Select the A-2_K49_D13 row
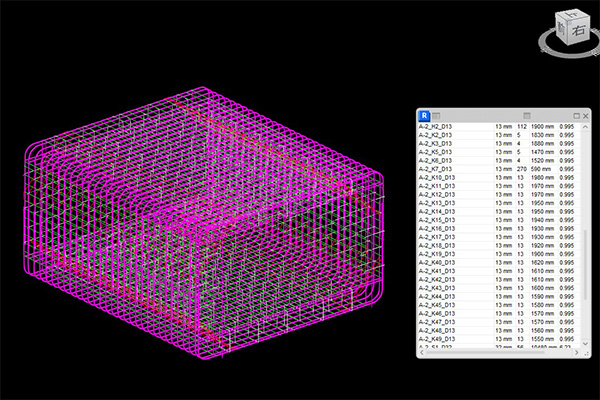This screenshot has height=400, width=600. point(499,339)
